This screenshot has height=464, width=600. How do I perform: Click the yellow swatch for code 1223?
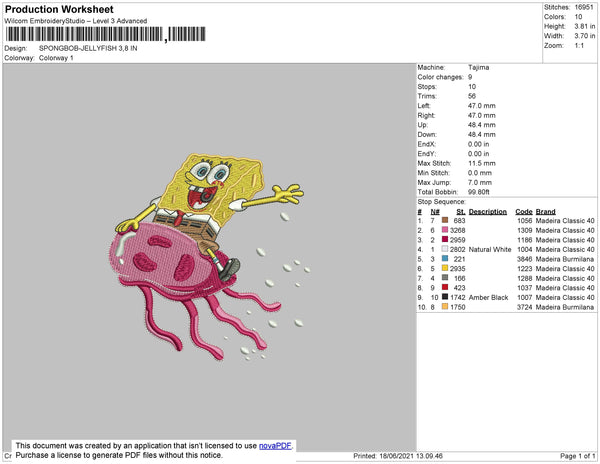(x=445, y=268)
